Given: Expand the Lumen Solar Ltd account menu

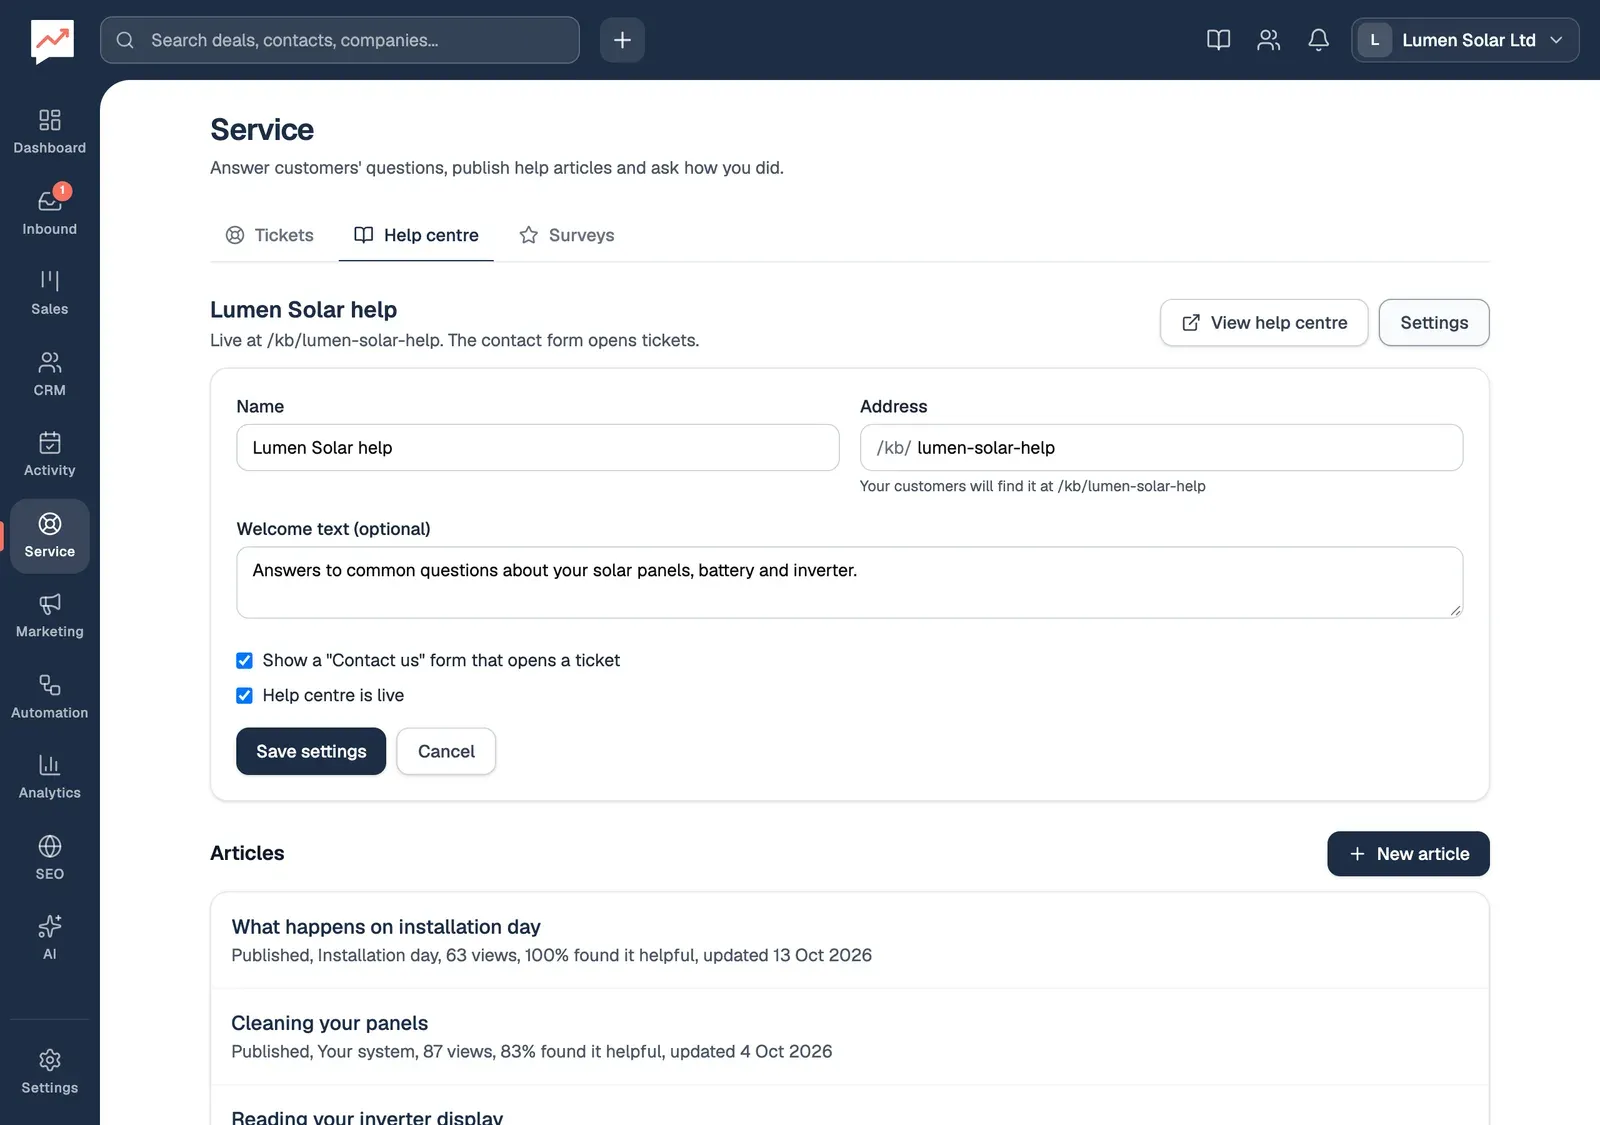Looking at the screenshot, I should pyautogui.click(x=1465, y=40).
